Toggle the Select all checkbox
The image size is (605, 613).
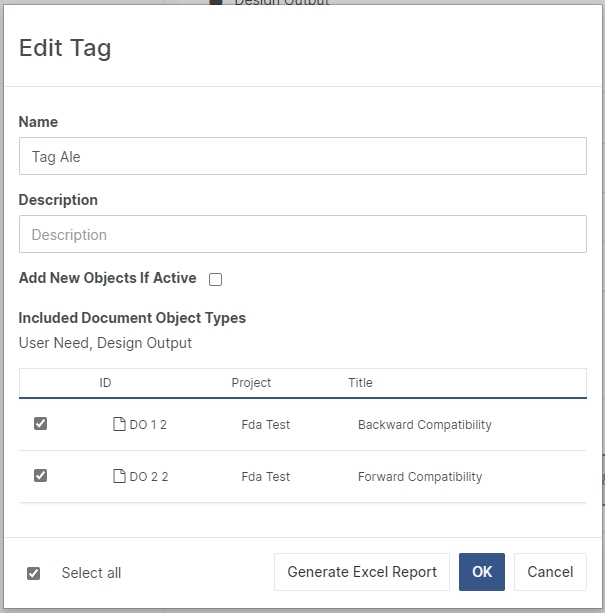34,573
